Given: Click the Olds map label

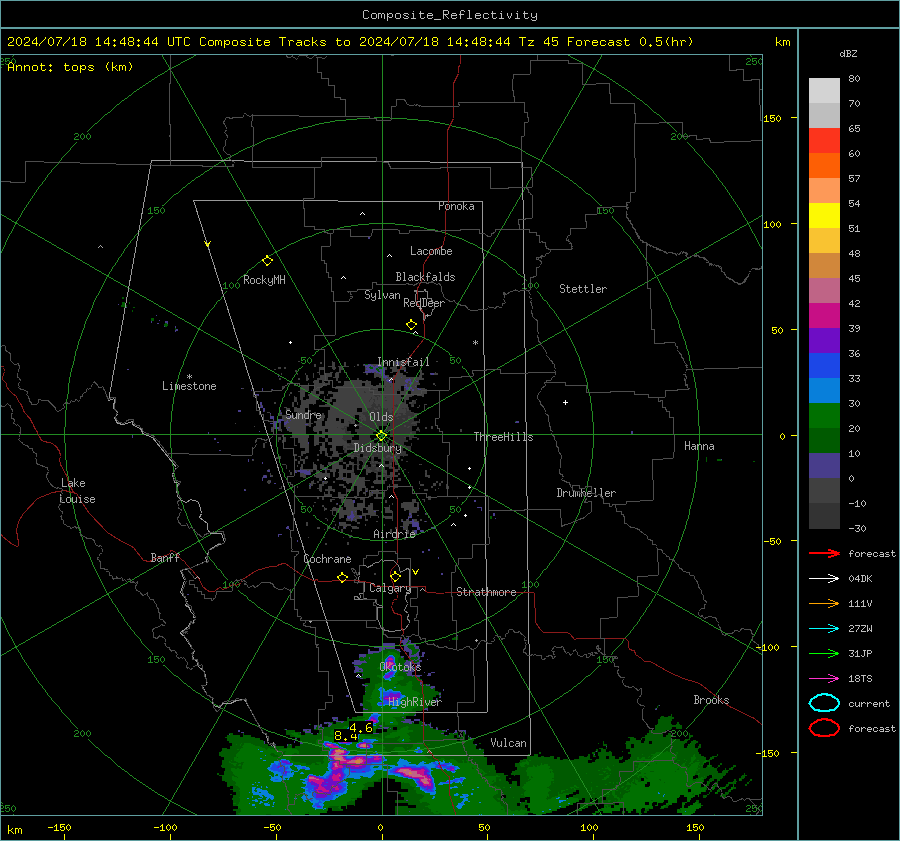Looking at the screenshot, I should point(381,417).
